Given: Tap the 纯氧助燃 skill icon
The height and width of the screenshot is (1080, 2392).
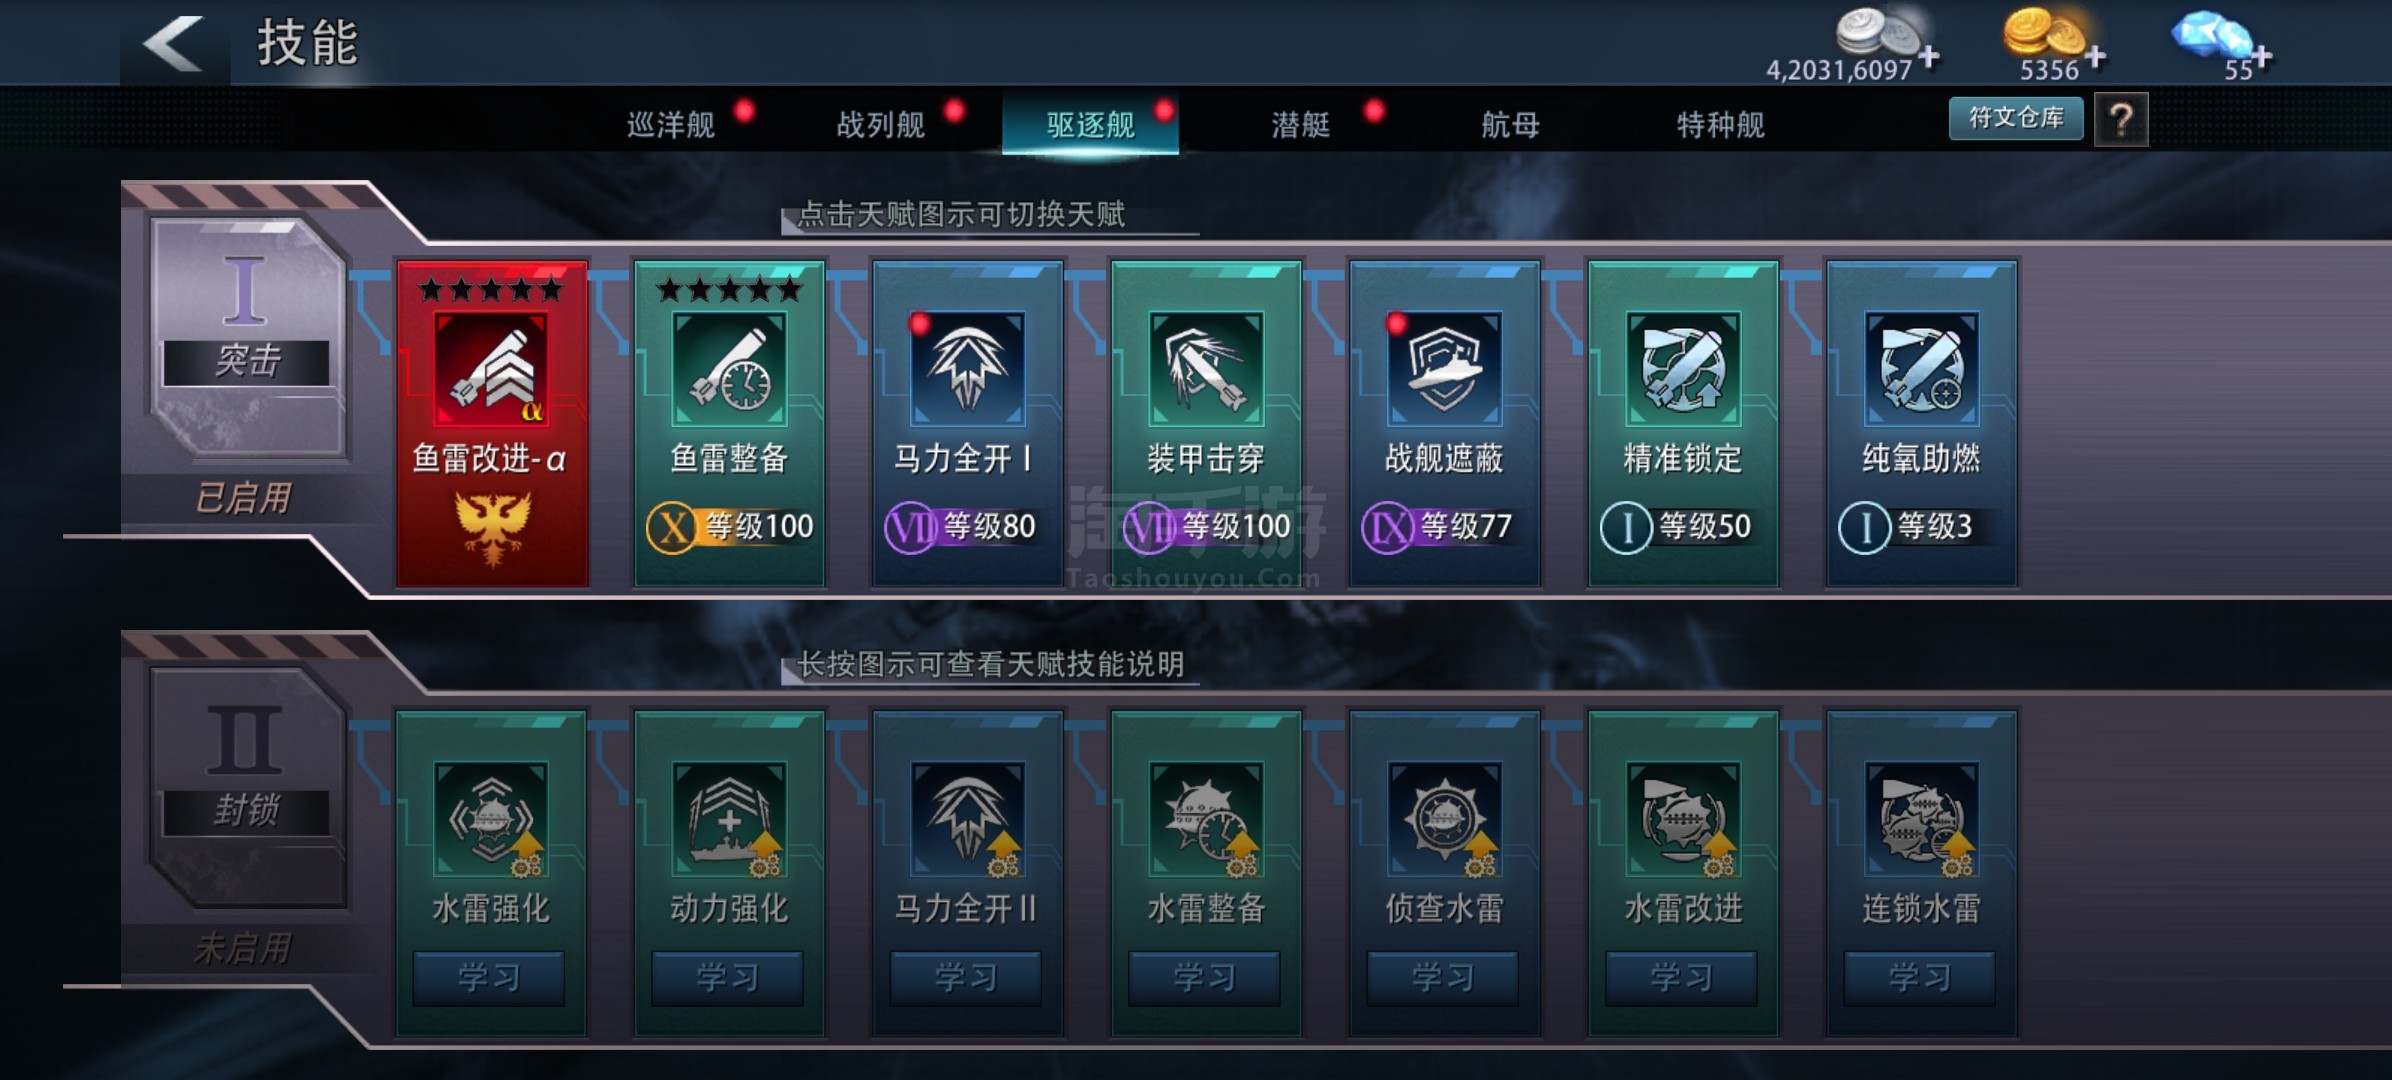Looking at the screenshot, I should point(1921,369).
